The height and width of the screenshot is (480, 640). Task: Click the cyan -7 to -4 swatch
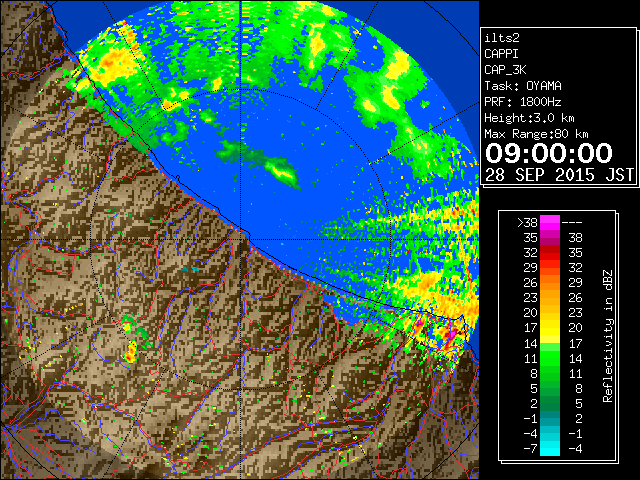coord(550,448)
